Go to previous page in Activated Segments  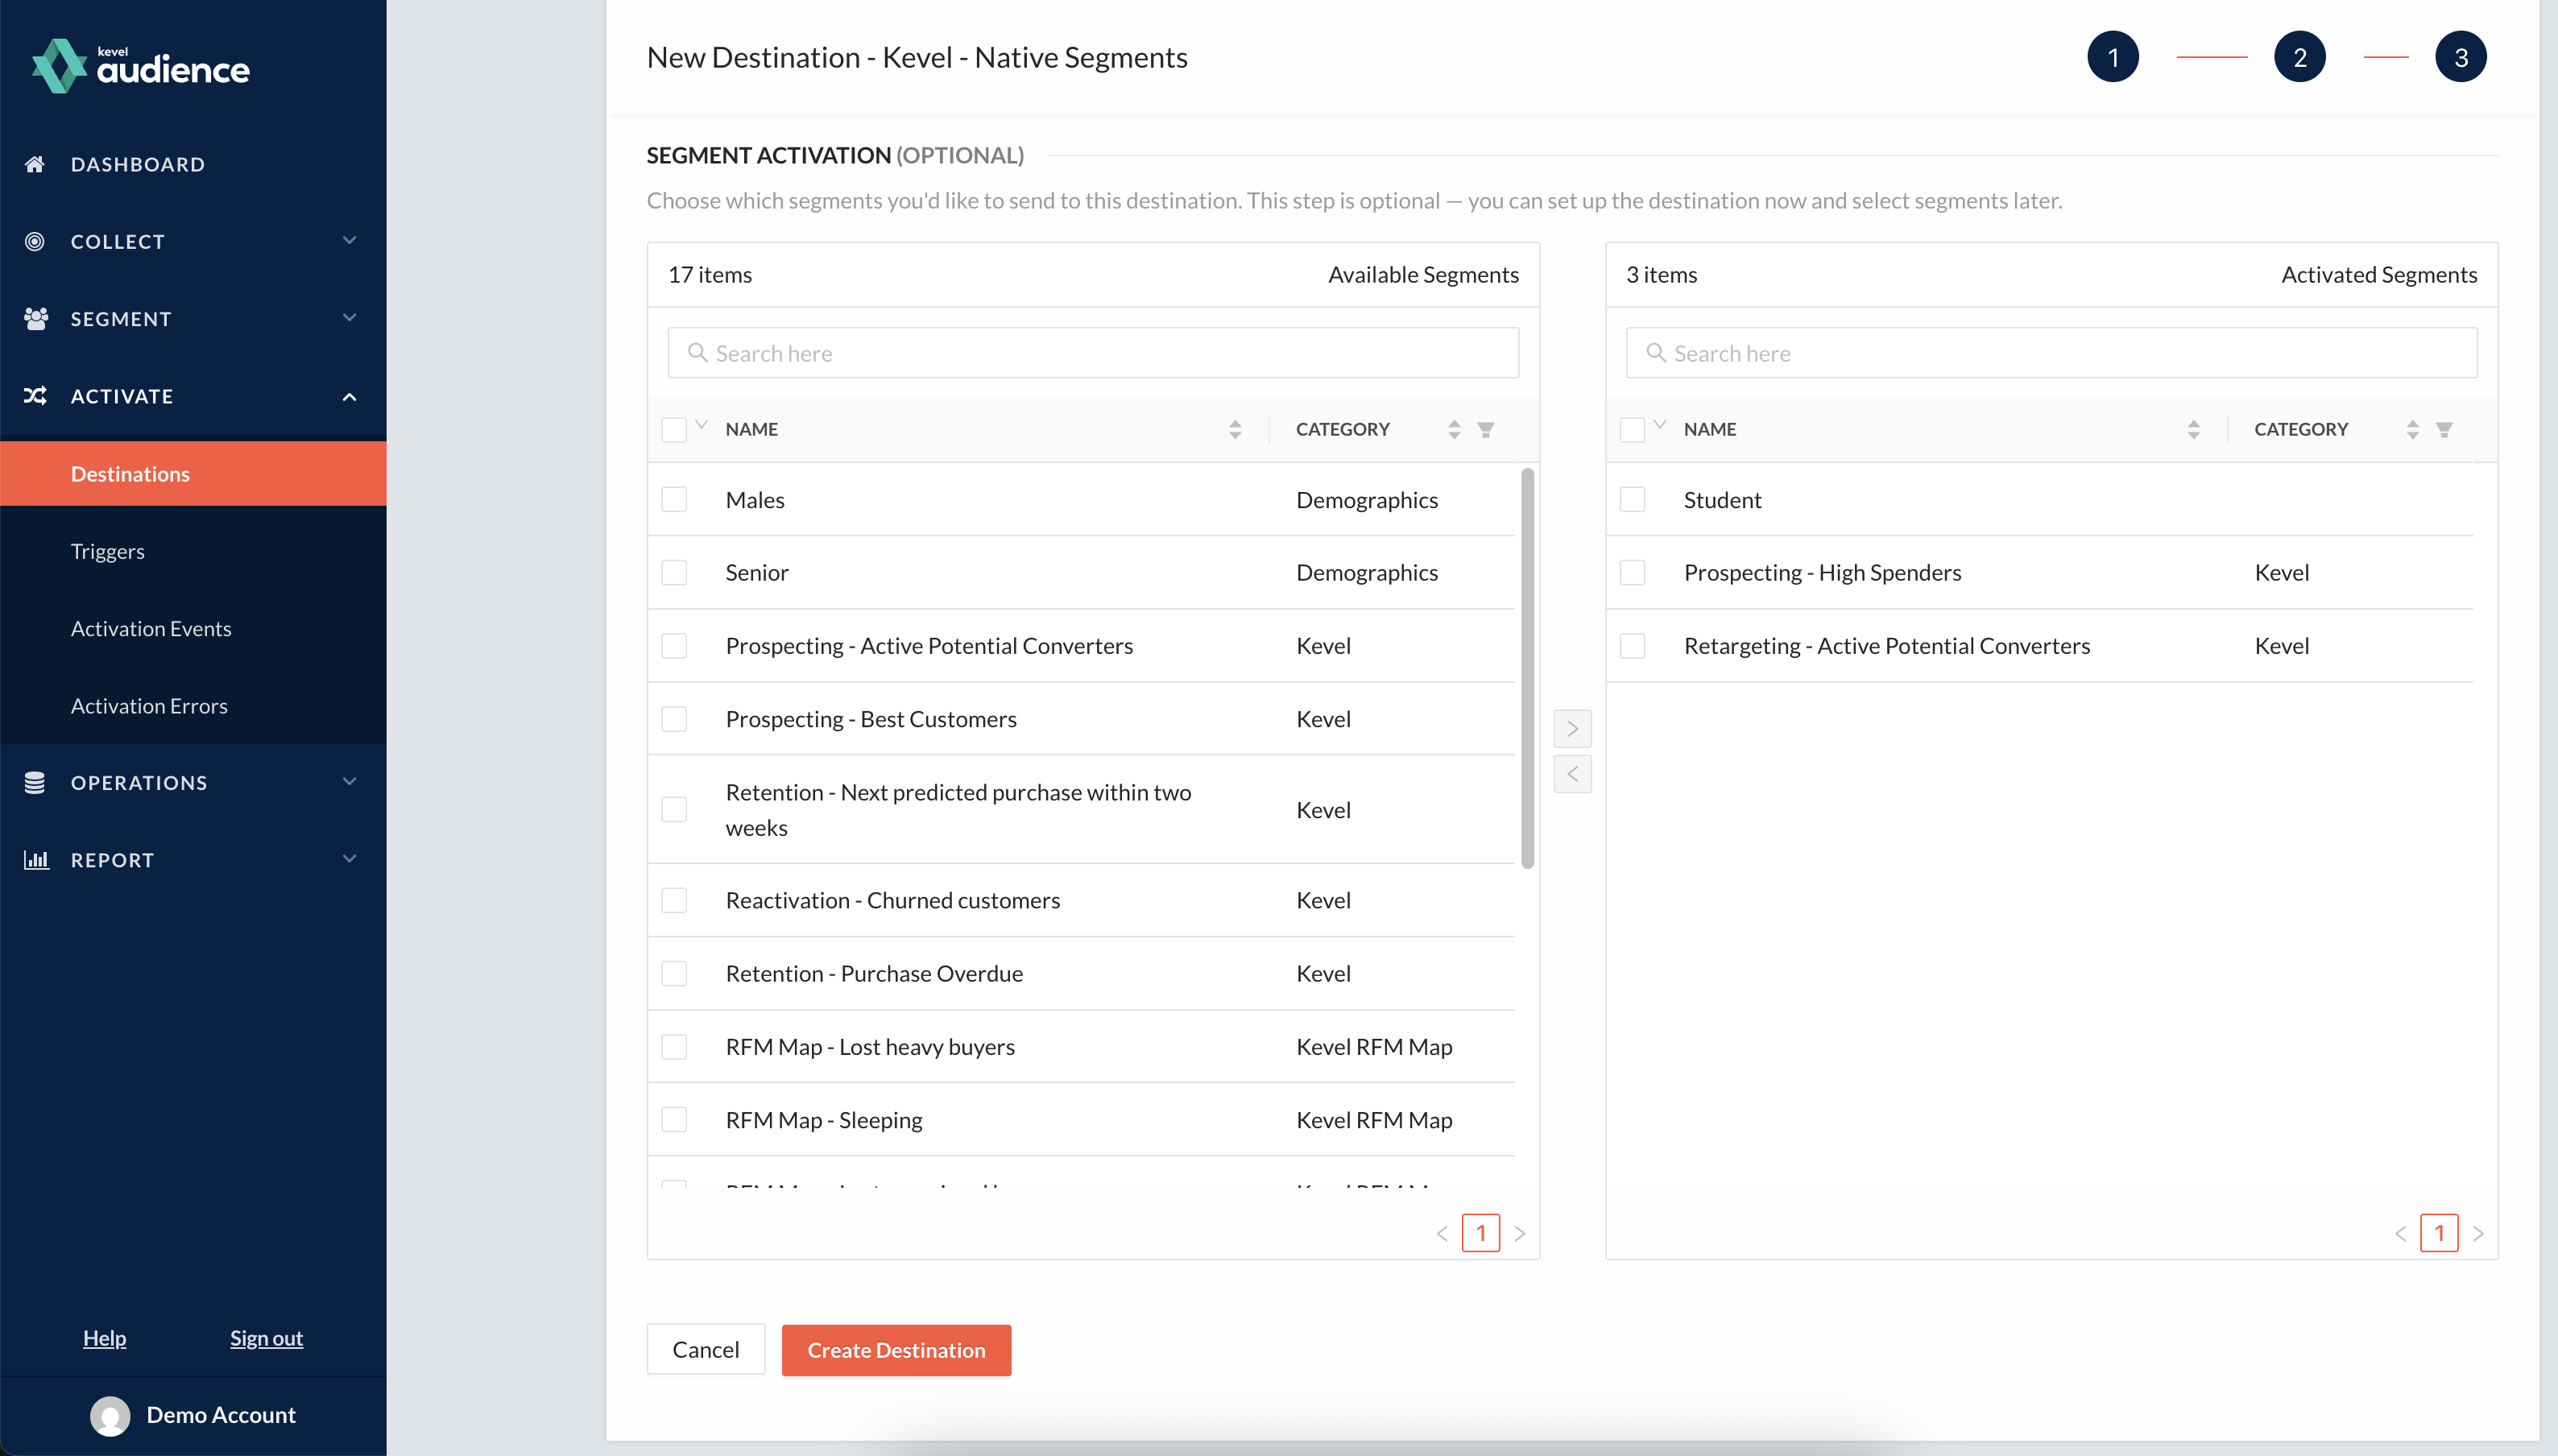click(x=2400, y=1233)
